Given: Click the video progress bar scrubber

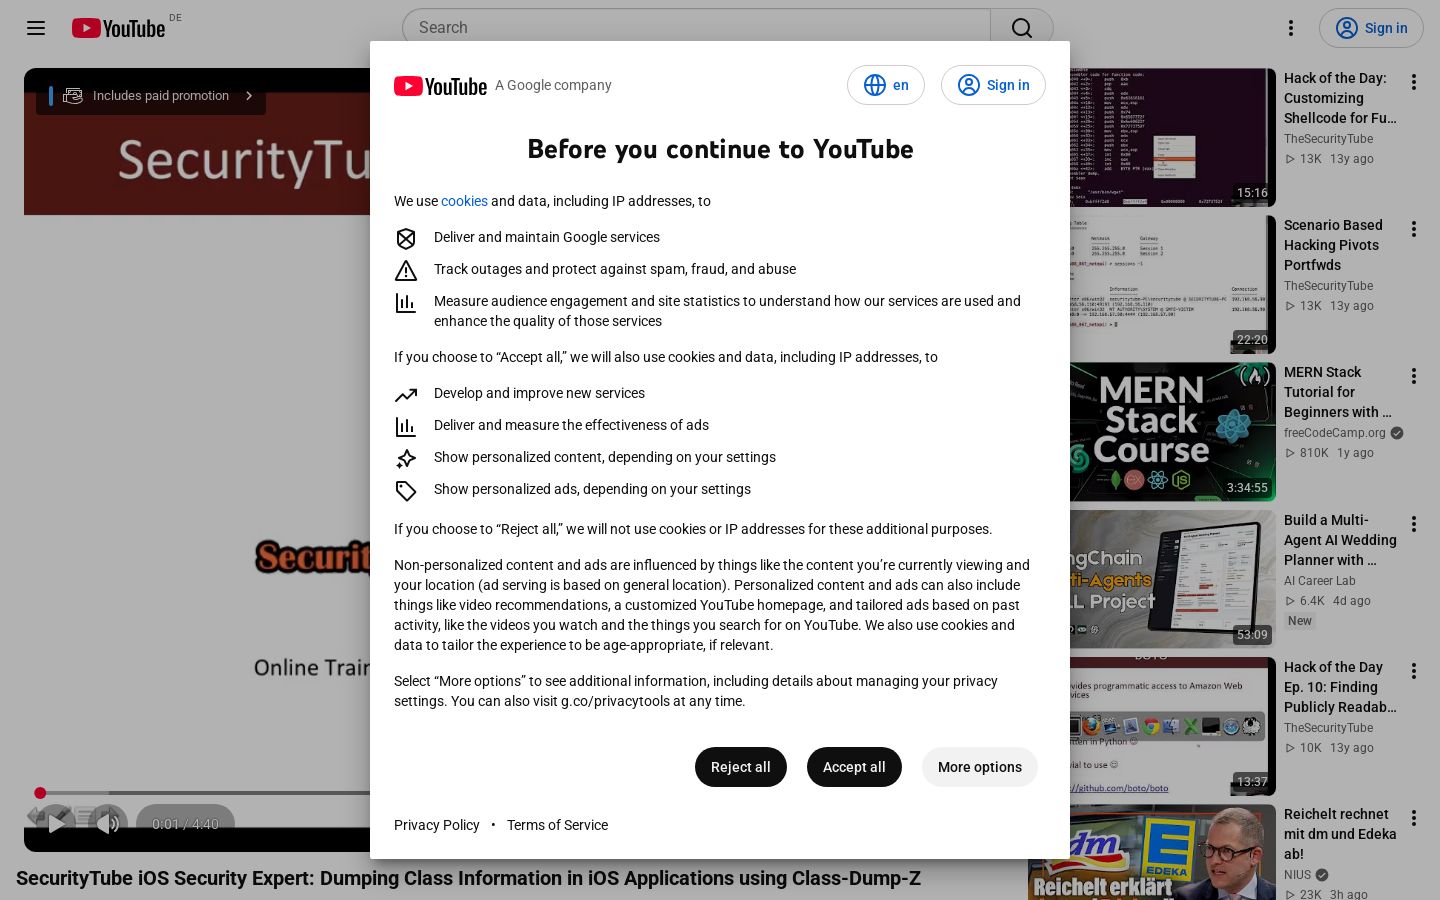Looking at the screenshot, I should [40, 793].
